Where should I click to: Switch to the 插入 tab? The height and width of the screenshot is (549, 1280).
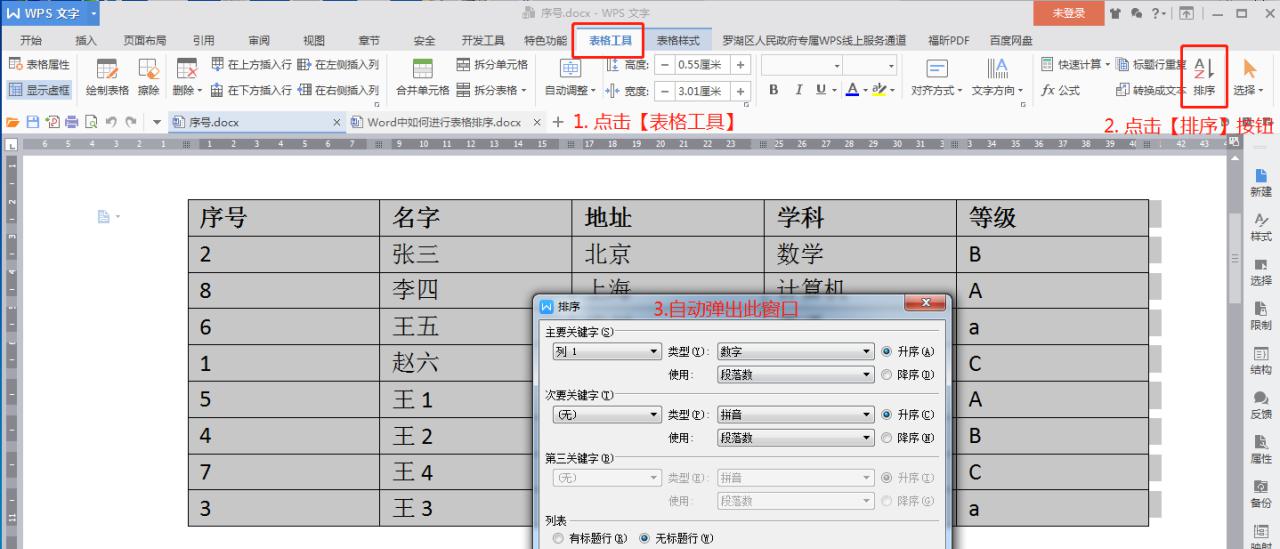pos(86,40)
